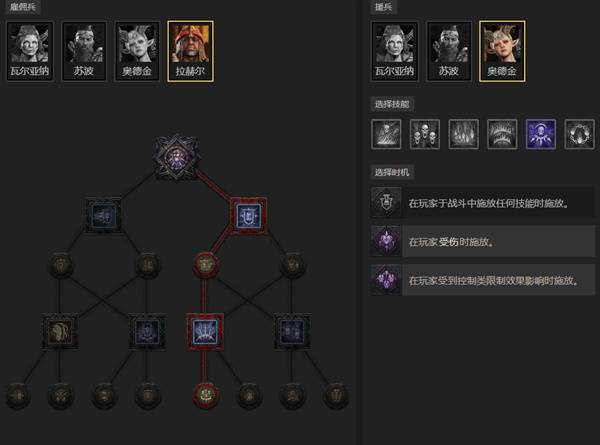Choose highlighted 奥德金 reinforcement portrait
The width and height of the screenshot is (600, 445).
pos(502,51)
